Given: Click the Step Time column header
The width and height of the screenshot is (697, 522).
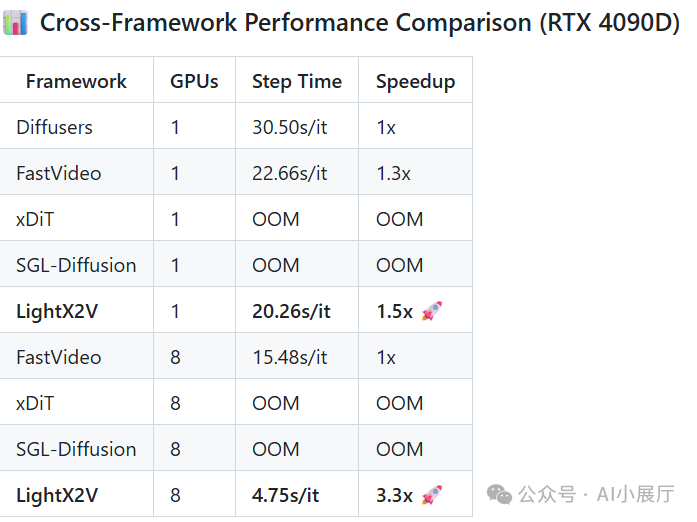Looking at the screenshot, I should pos(297,82).
